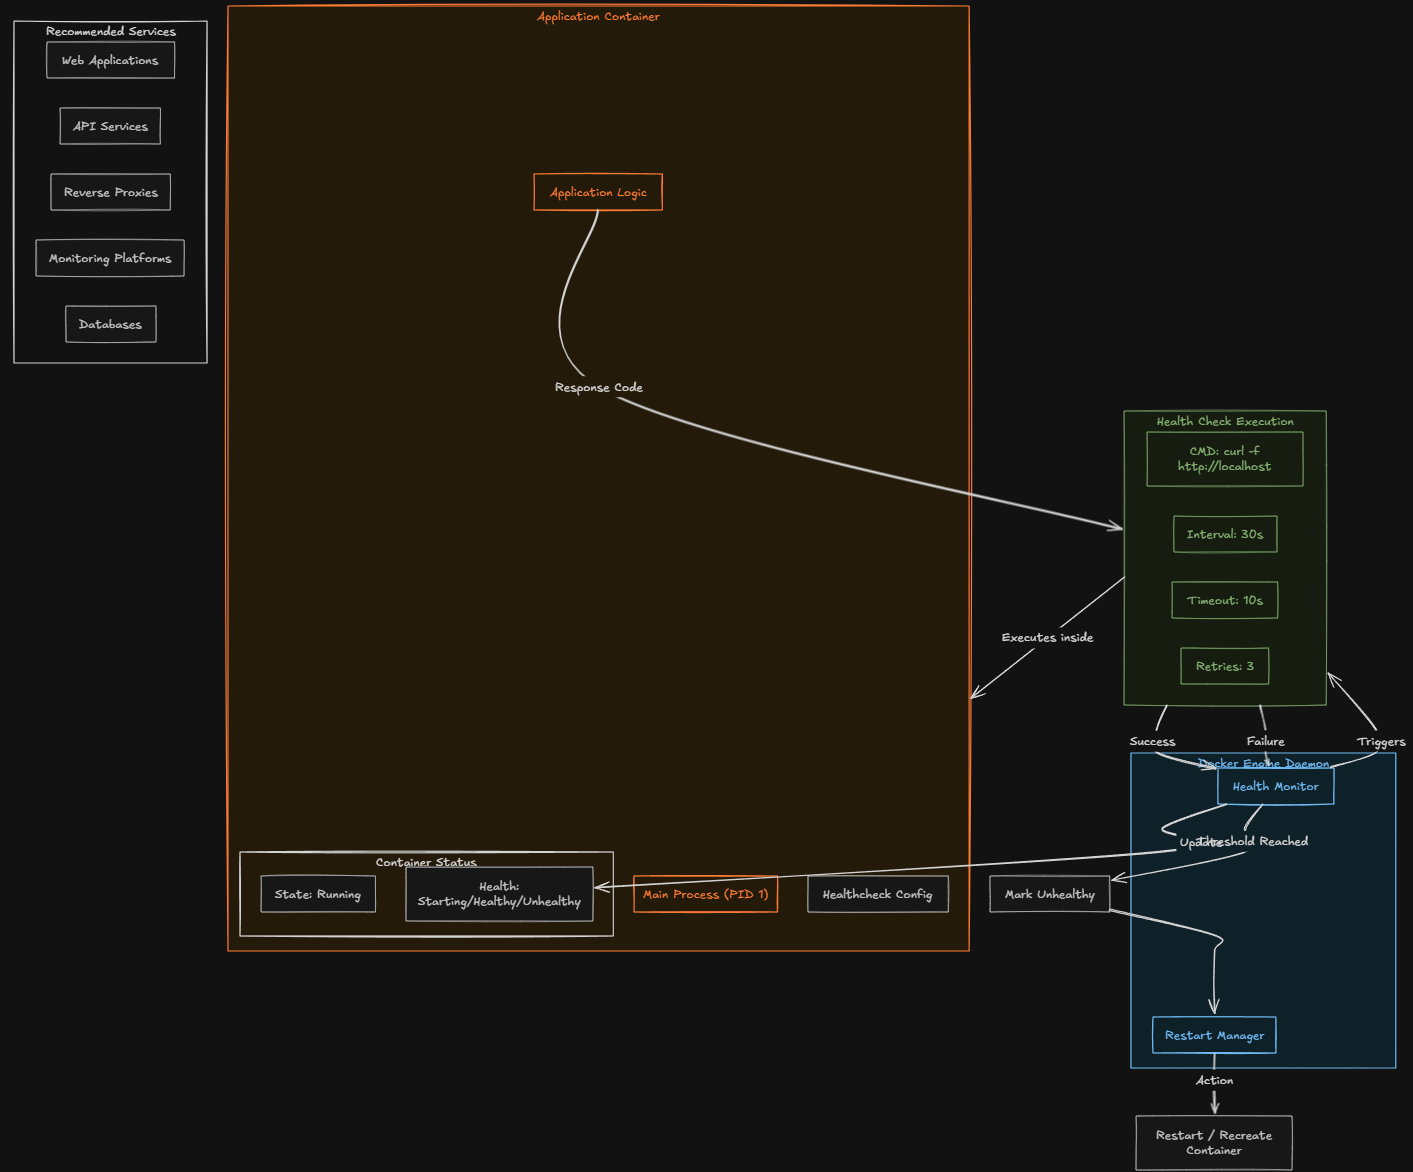Screen dimensions: 1413x1172
Task: Click the Databases node
Action: [x=110, y=324]
